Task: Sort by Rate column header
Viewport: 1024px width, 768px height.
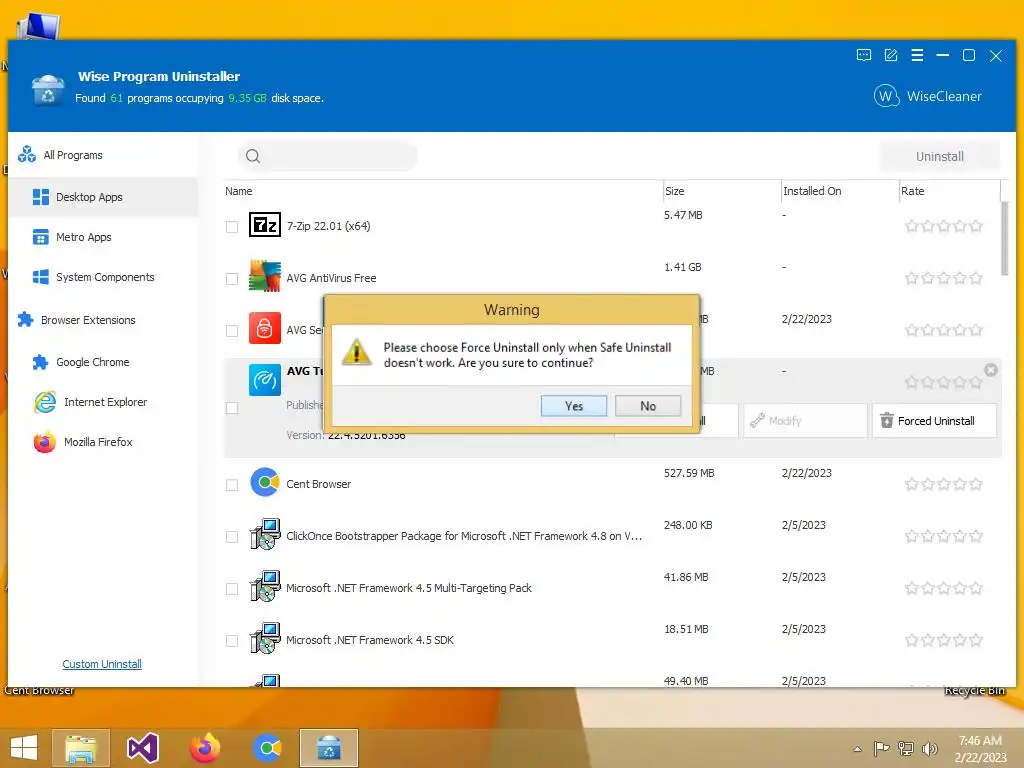Action: 912,191
